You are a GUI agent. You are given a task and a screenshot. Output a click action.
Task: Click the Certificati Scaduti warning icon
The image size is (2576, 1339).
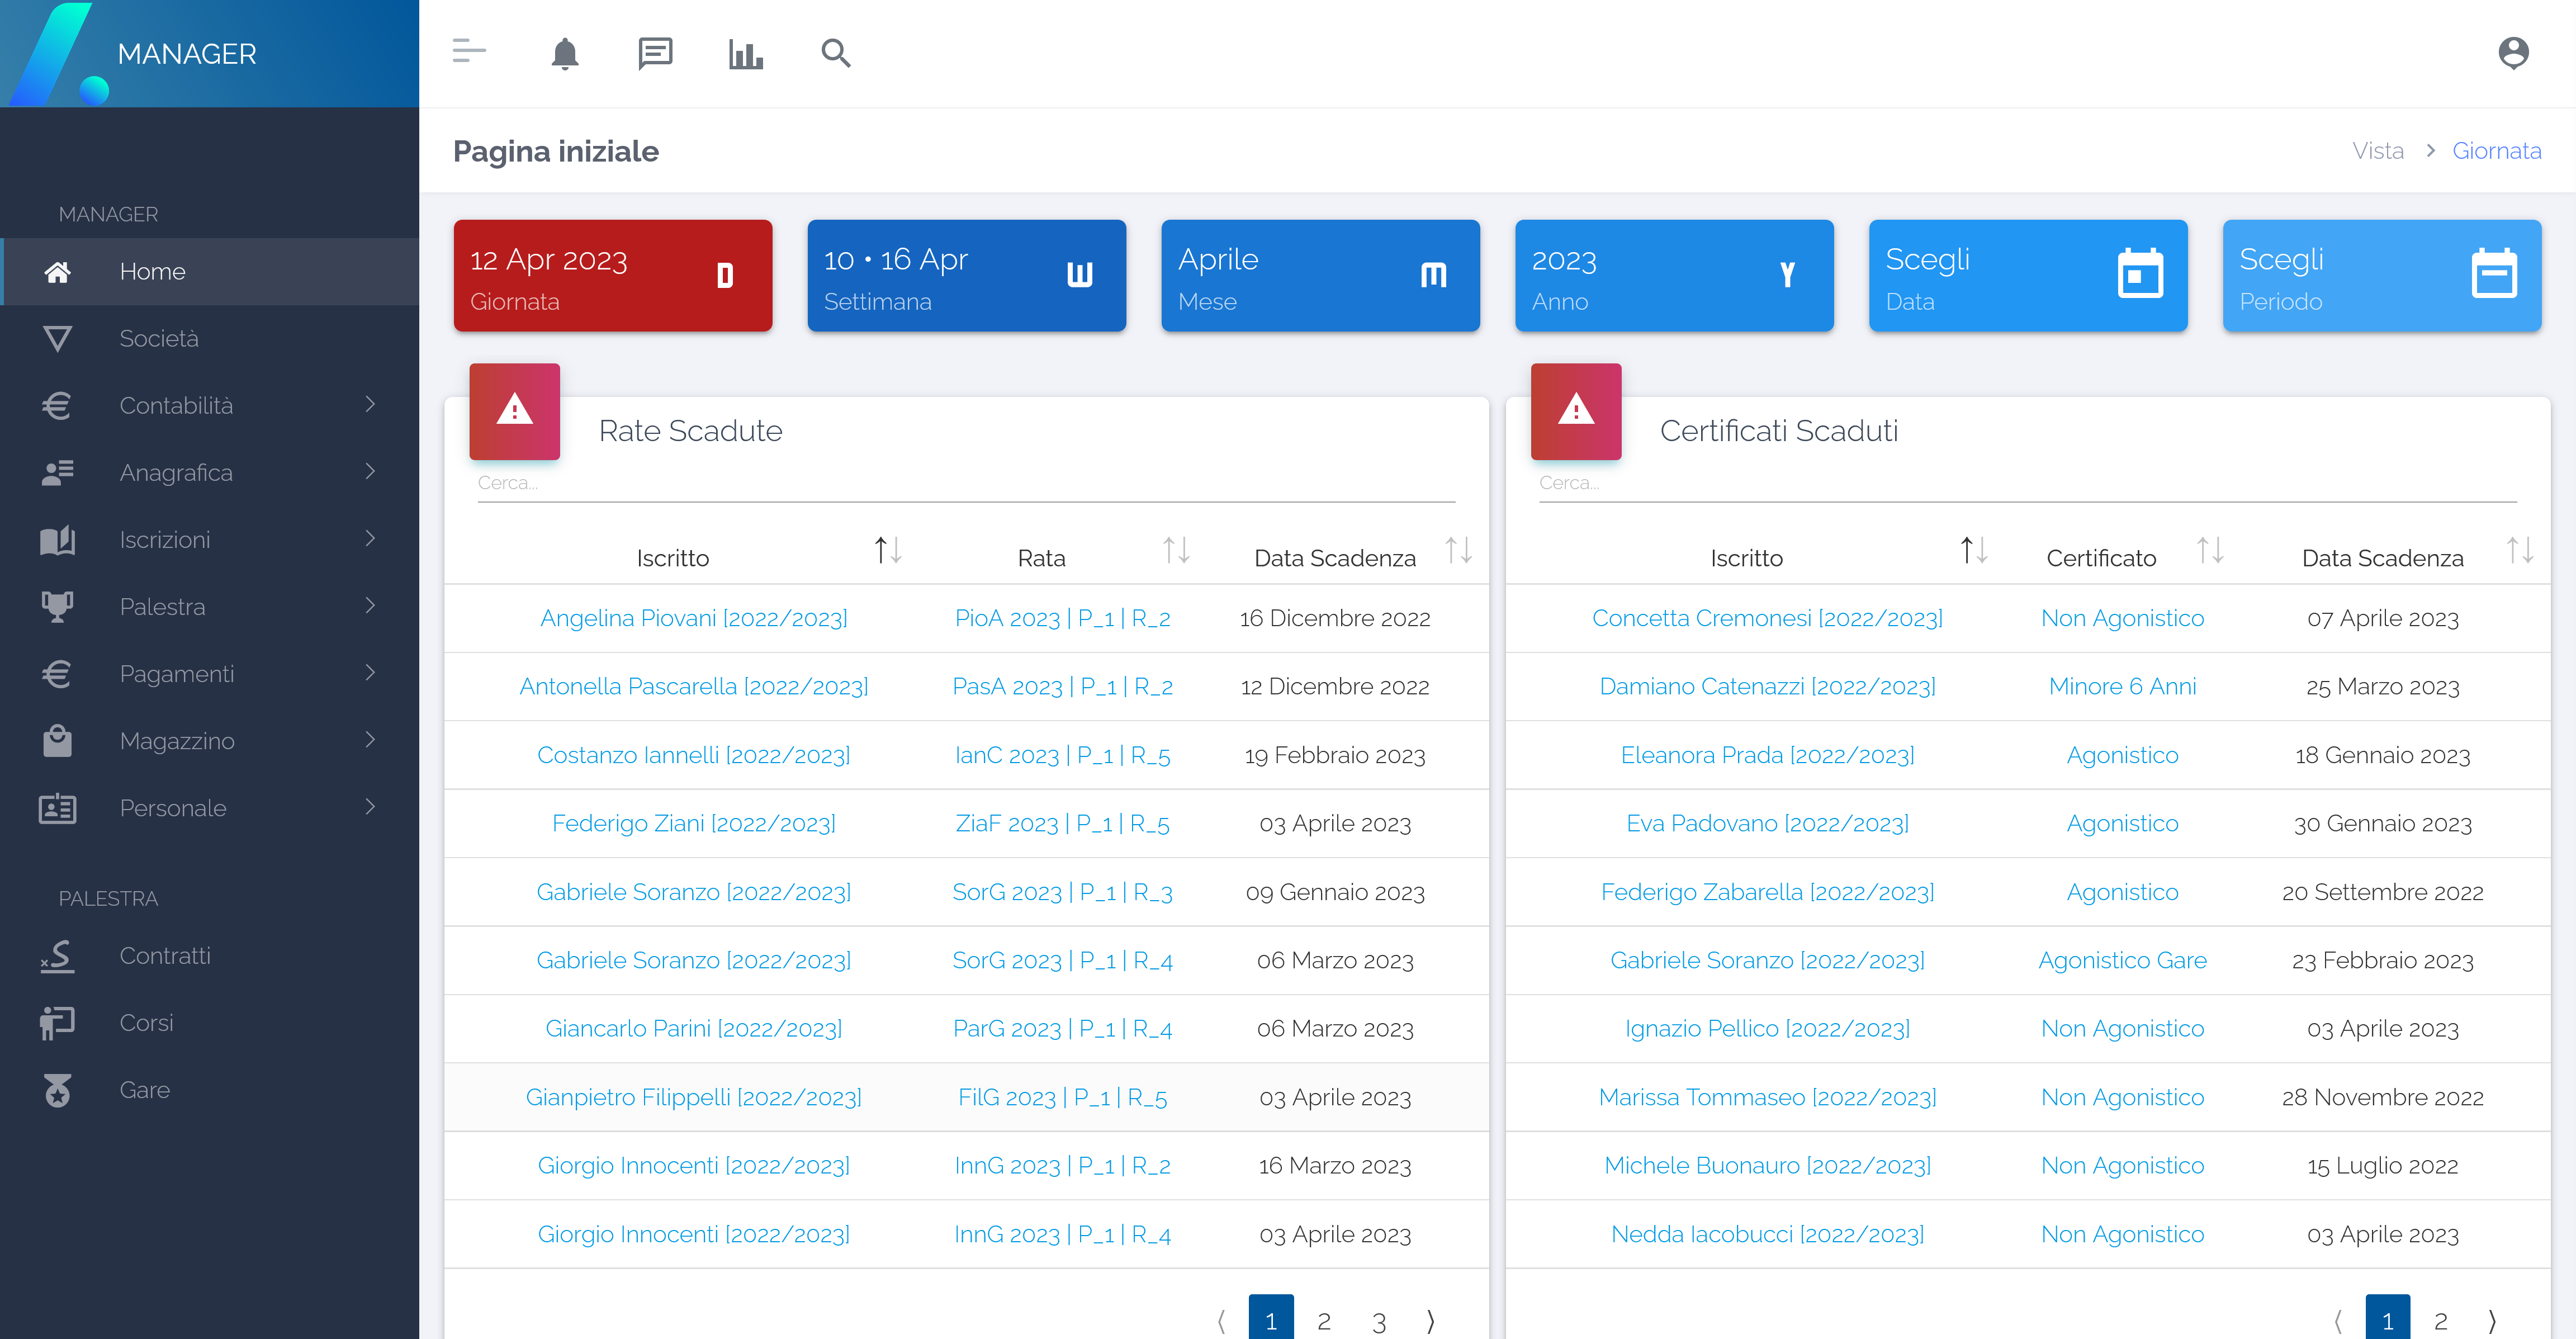tap(1575, 411)
